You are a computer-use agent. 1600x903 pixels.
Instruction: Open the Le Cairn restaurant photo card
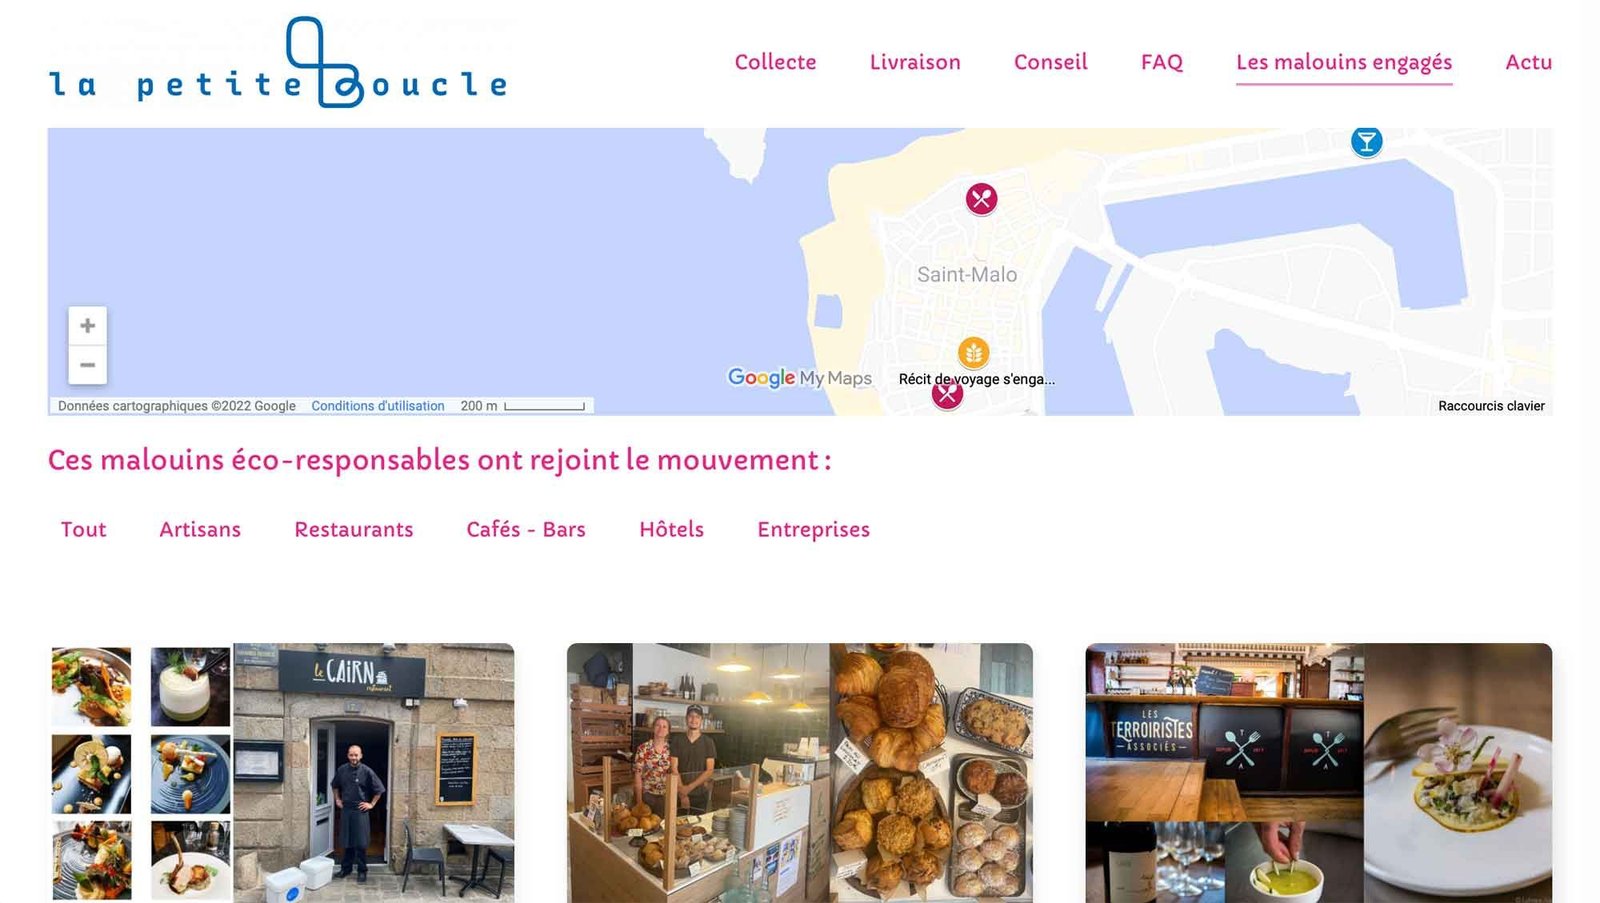click(281, 773)
